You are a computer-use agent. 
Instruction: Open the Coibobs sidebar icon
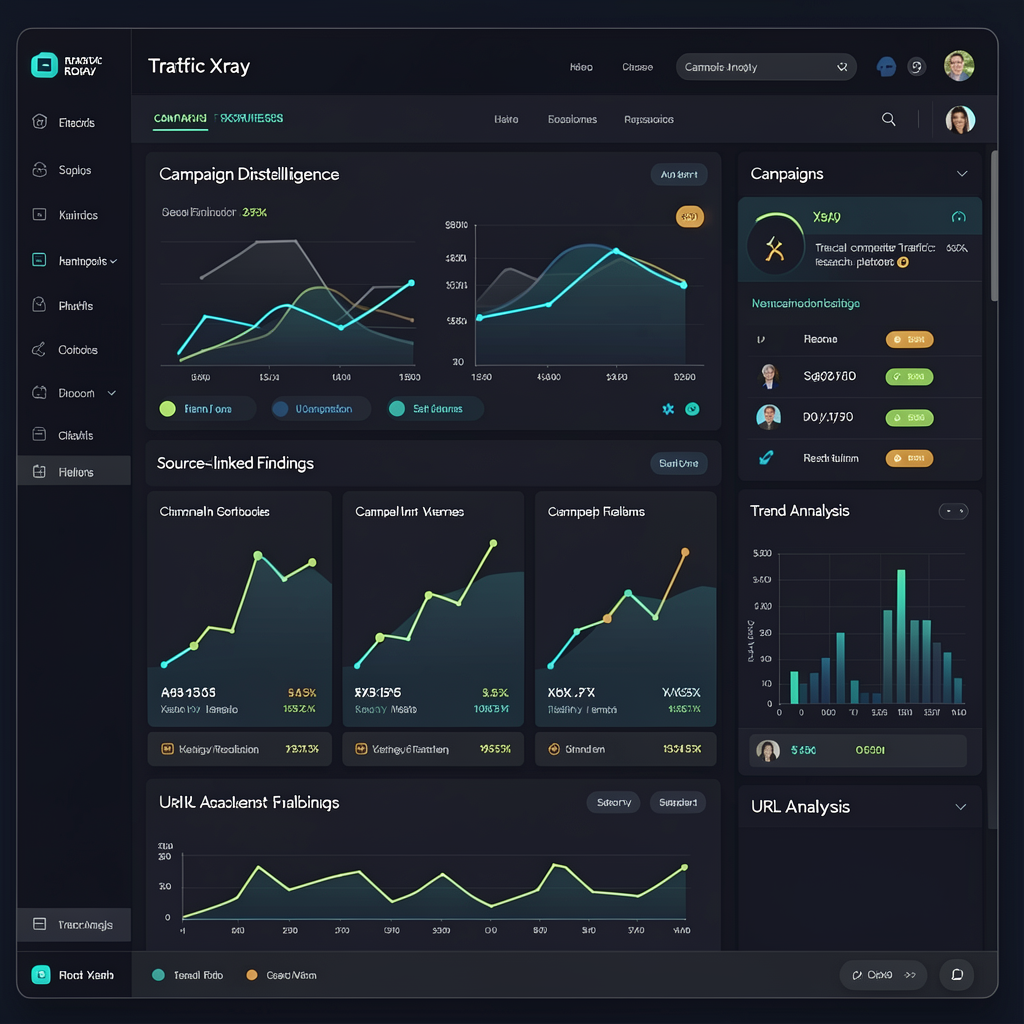coord(39,349)
